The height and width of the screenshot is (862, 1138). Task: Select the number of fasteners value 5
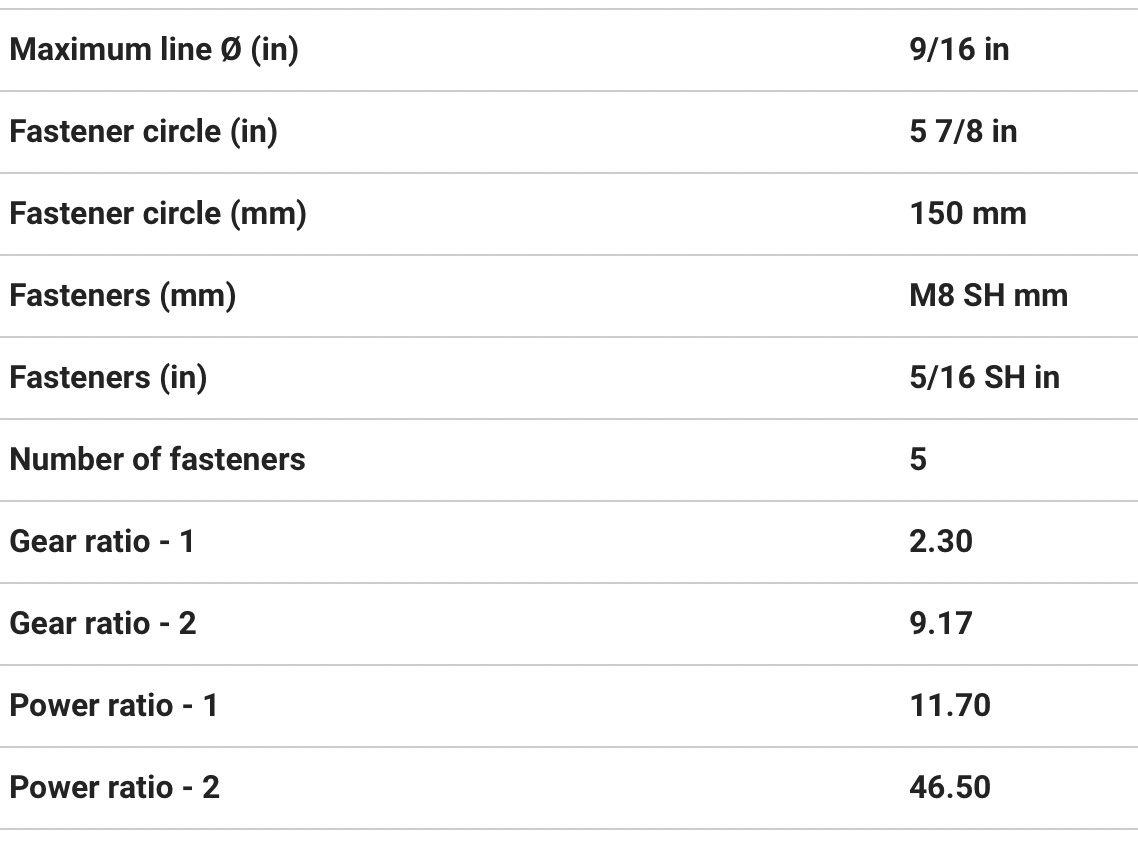pyautogui.click(x=918, y=460)
